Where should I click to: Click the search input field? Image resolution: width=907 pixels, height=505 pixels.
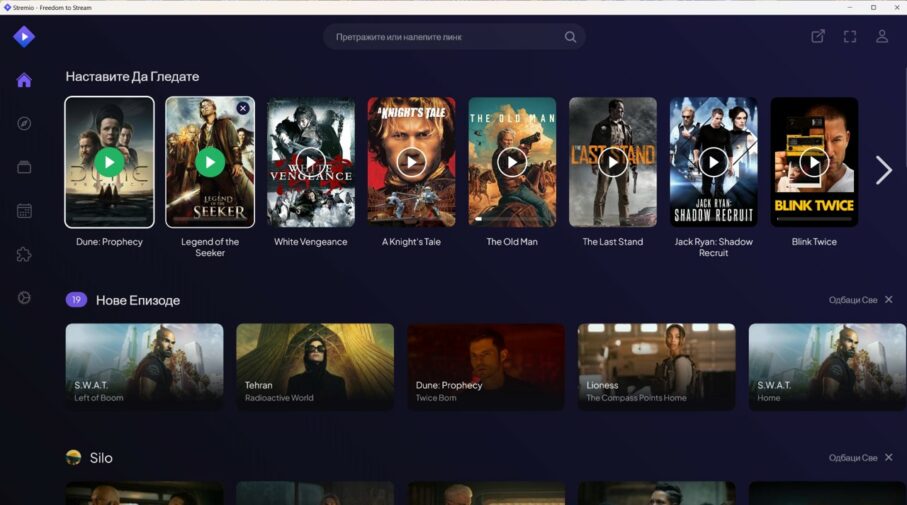pyautogui.click(x=454, y=37)
